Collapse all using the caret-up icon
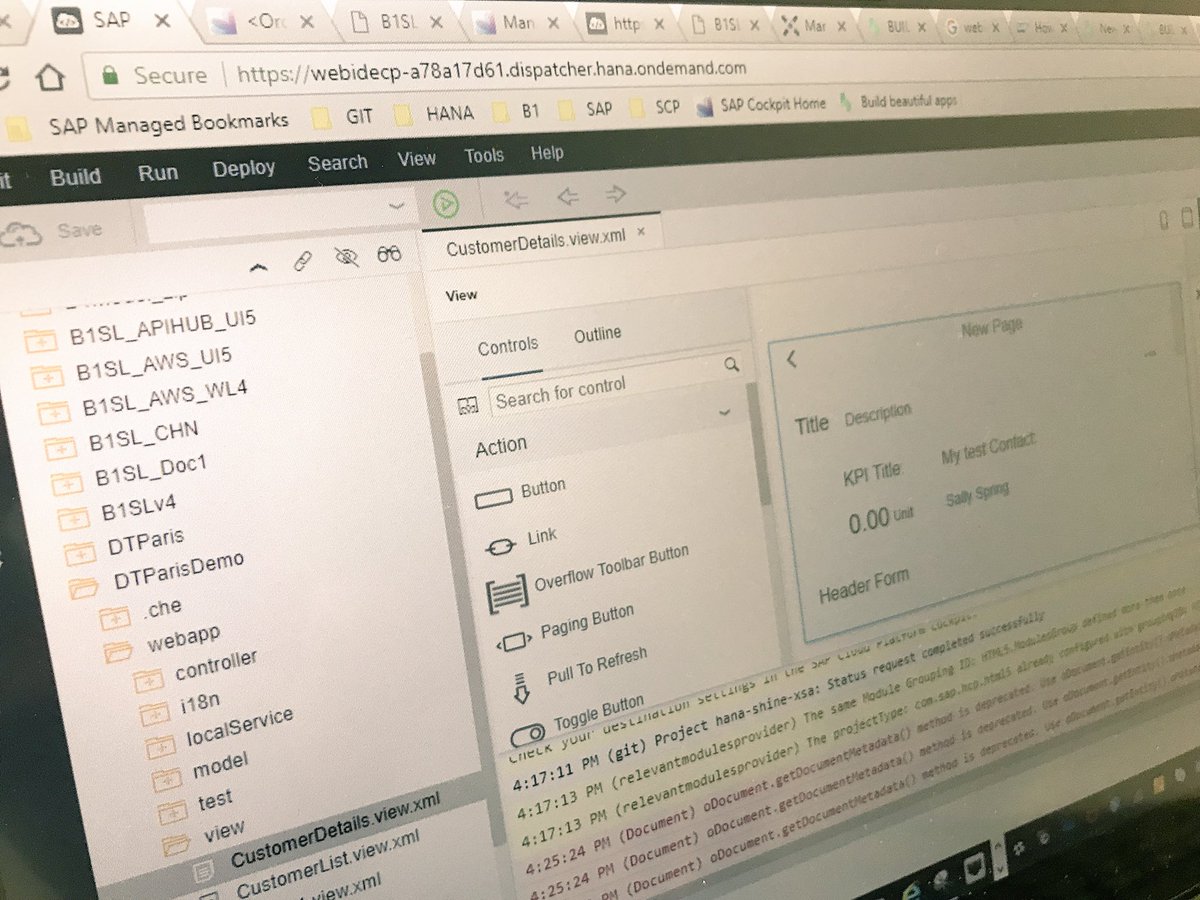Viewport: 1200px width, 900px height. [x=258, y=267]
